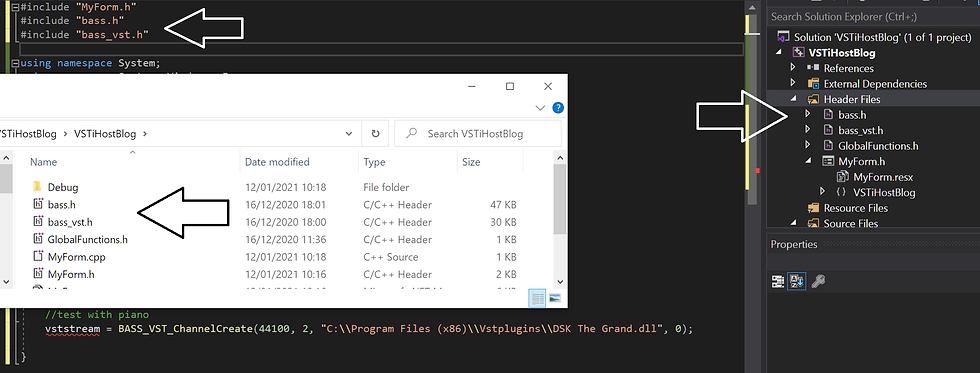
Task: Expand bass.h in Solution Explorer
Action: click(x=808, y=115)
